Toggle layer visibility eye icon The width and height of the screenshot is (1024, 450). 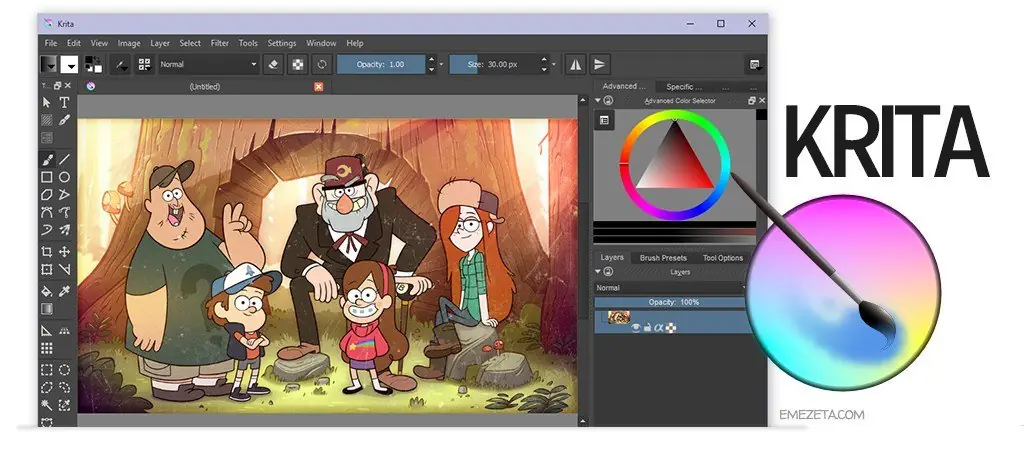[634, 327]
